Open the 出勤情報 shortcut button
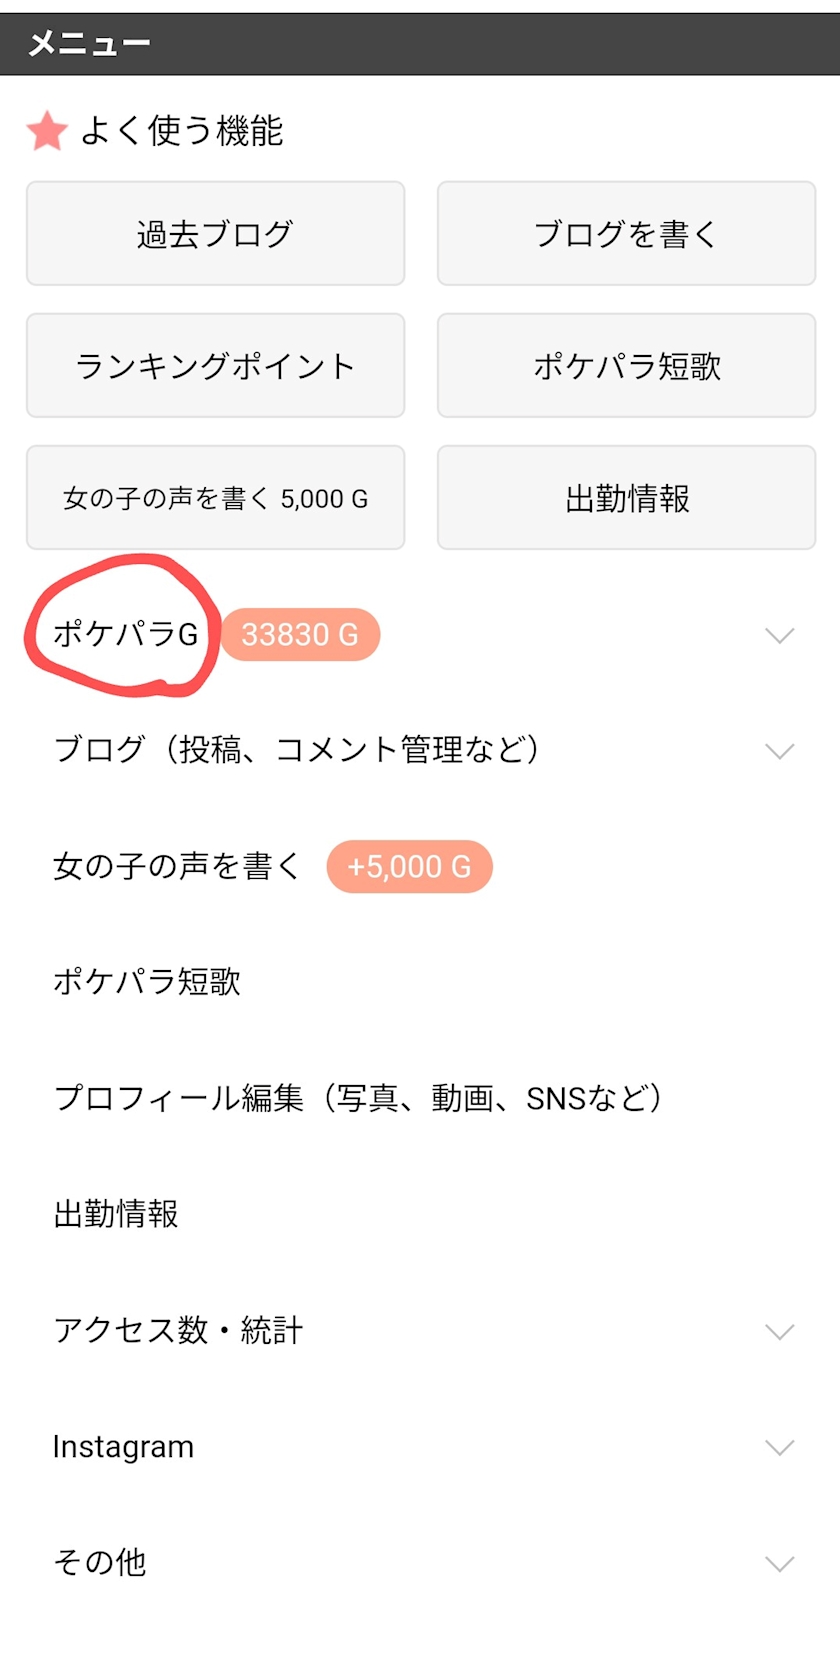 tap(626, 498)
